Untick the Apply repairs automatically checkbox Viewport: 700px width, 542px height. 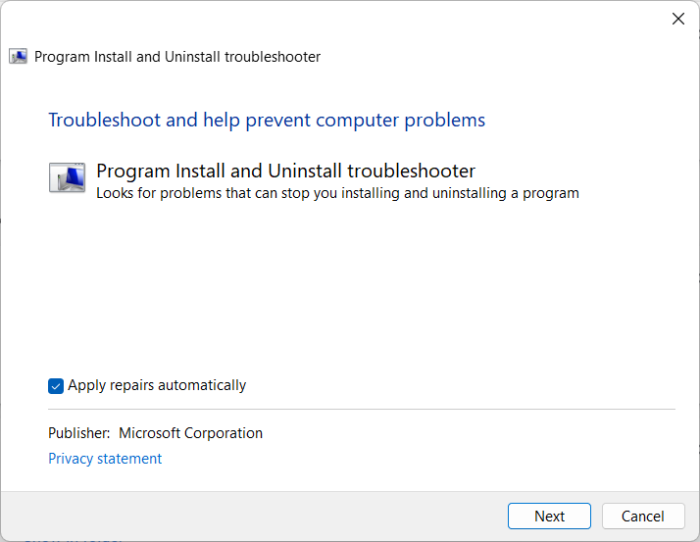(x=56, y=386)
